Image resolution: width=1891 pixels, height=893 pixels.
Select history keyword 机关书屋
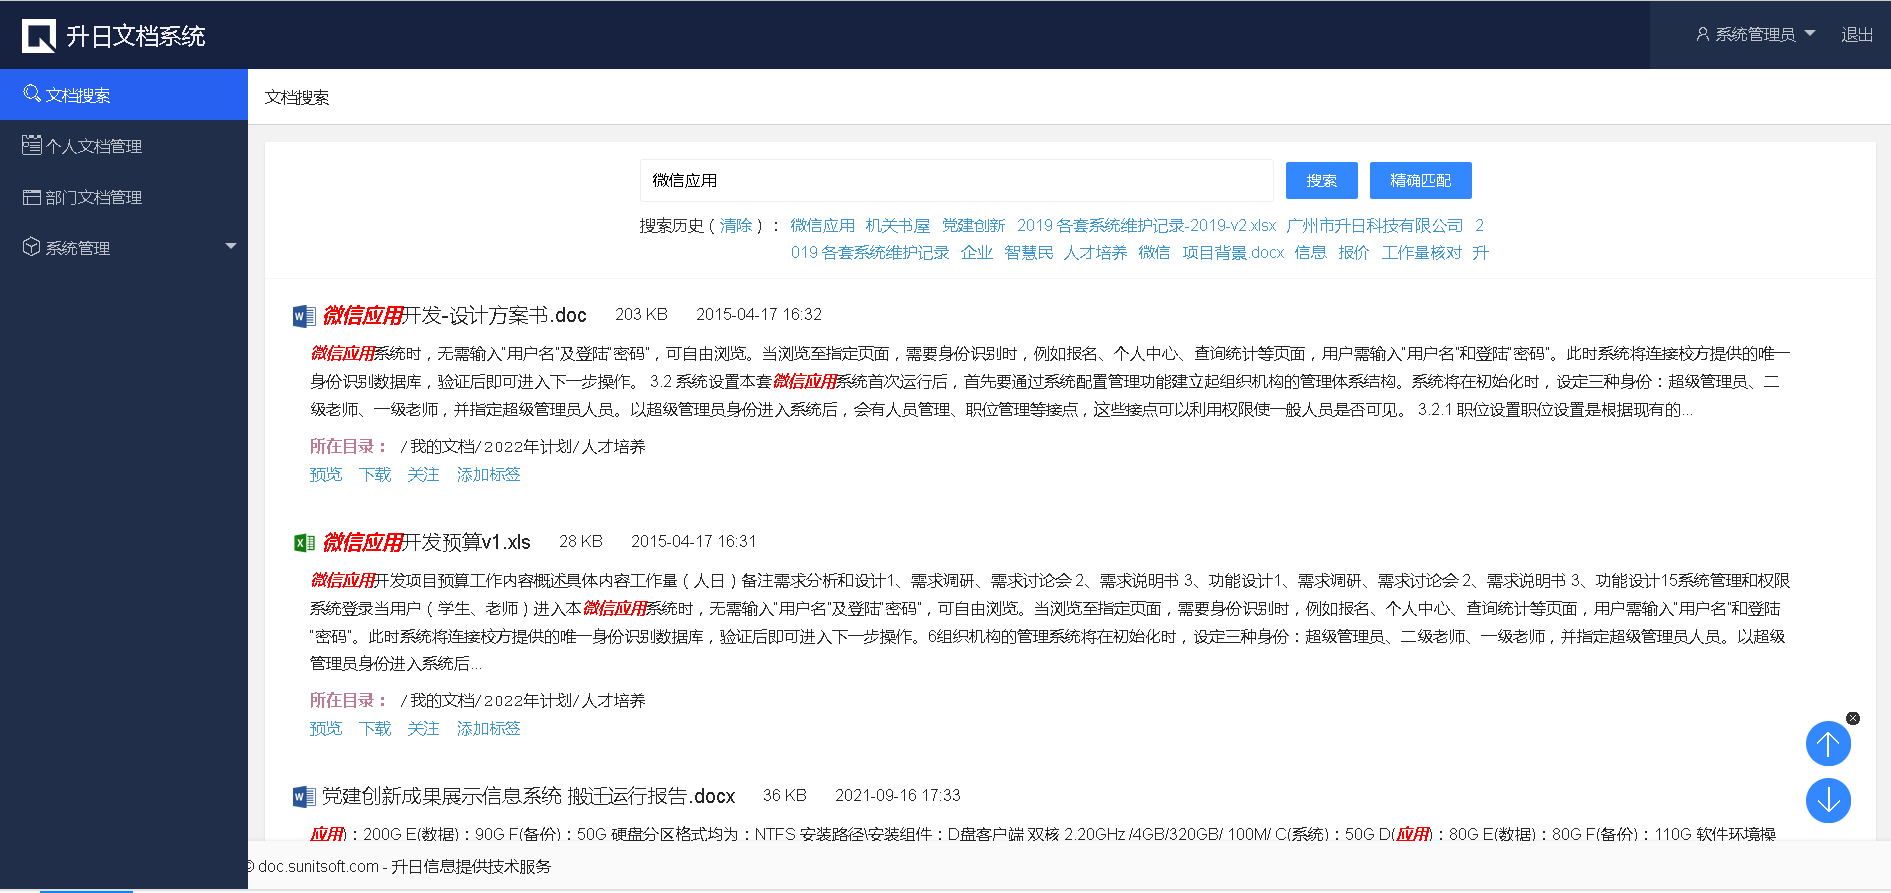(898, 226)
